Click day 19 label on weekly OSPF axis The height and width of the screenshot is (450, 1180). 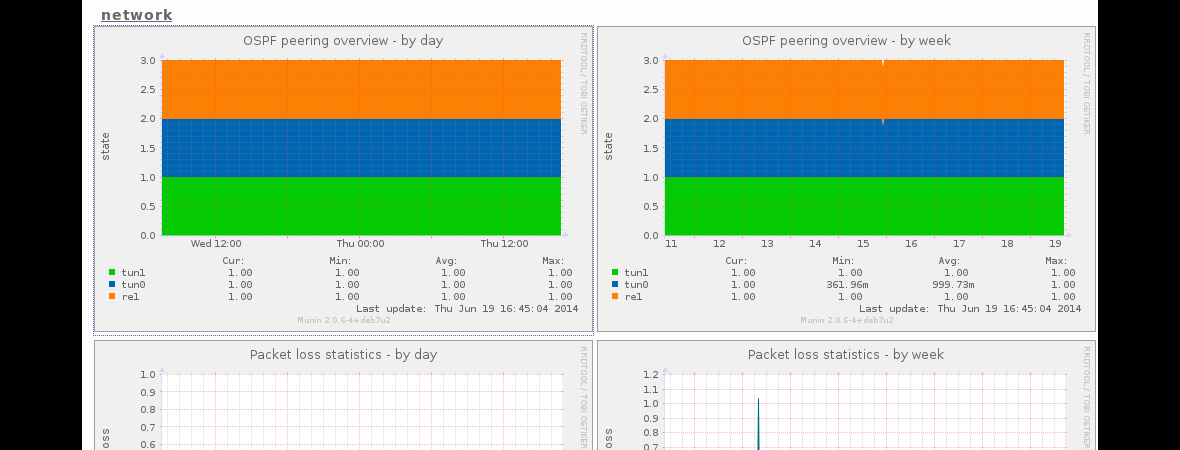pyautogui.click(x=1055, y=244)
